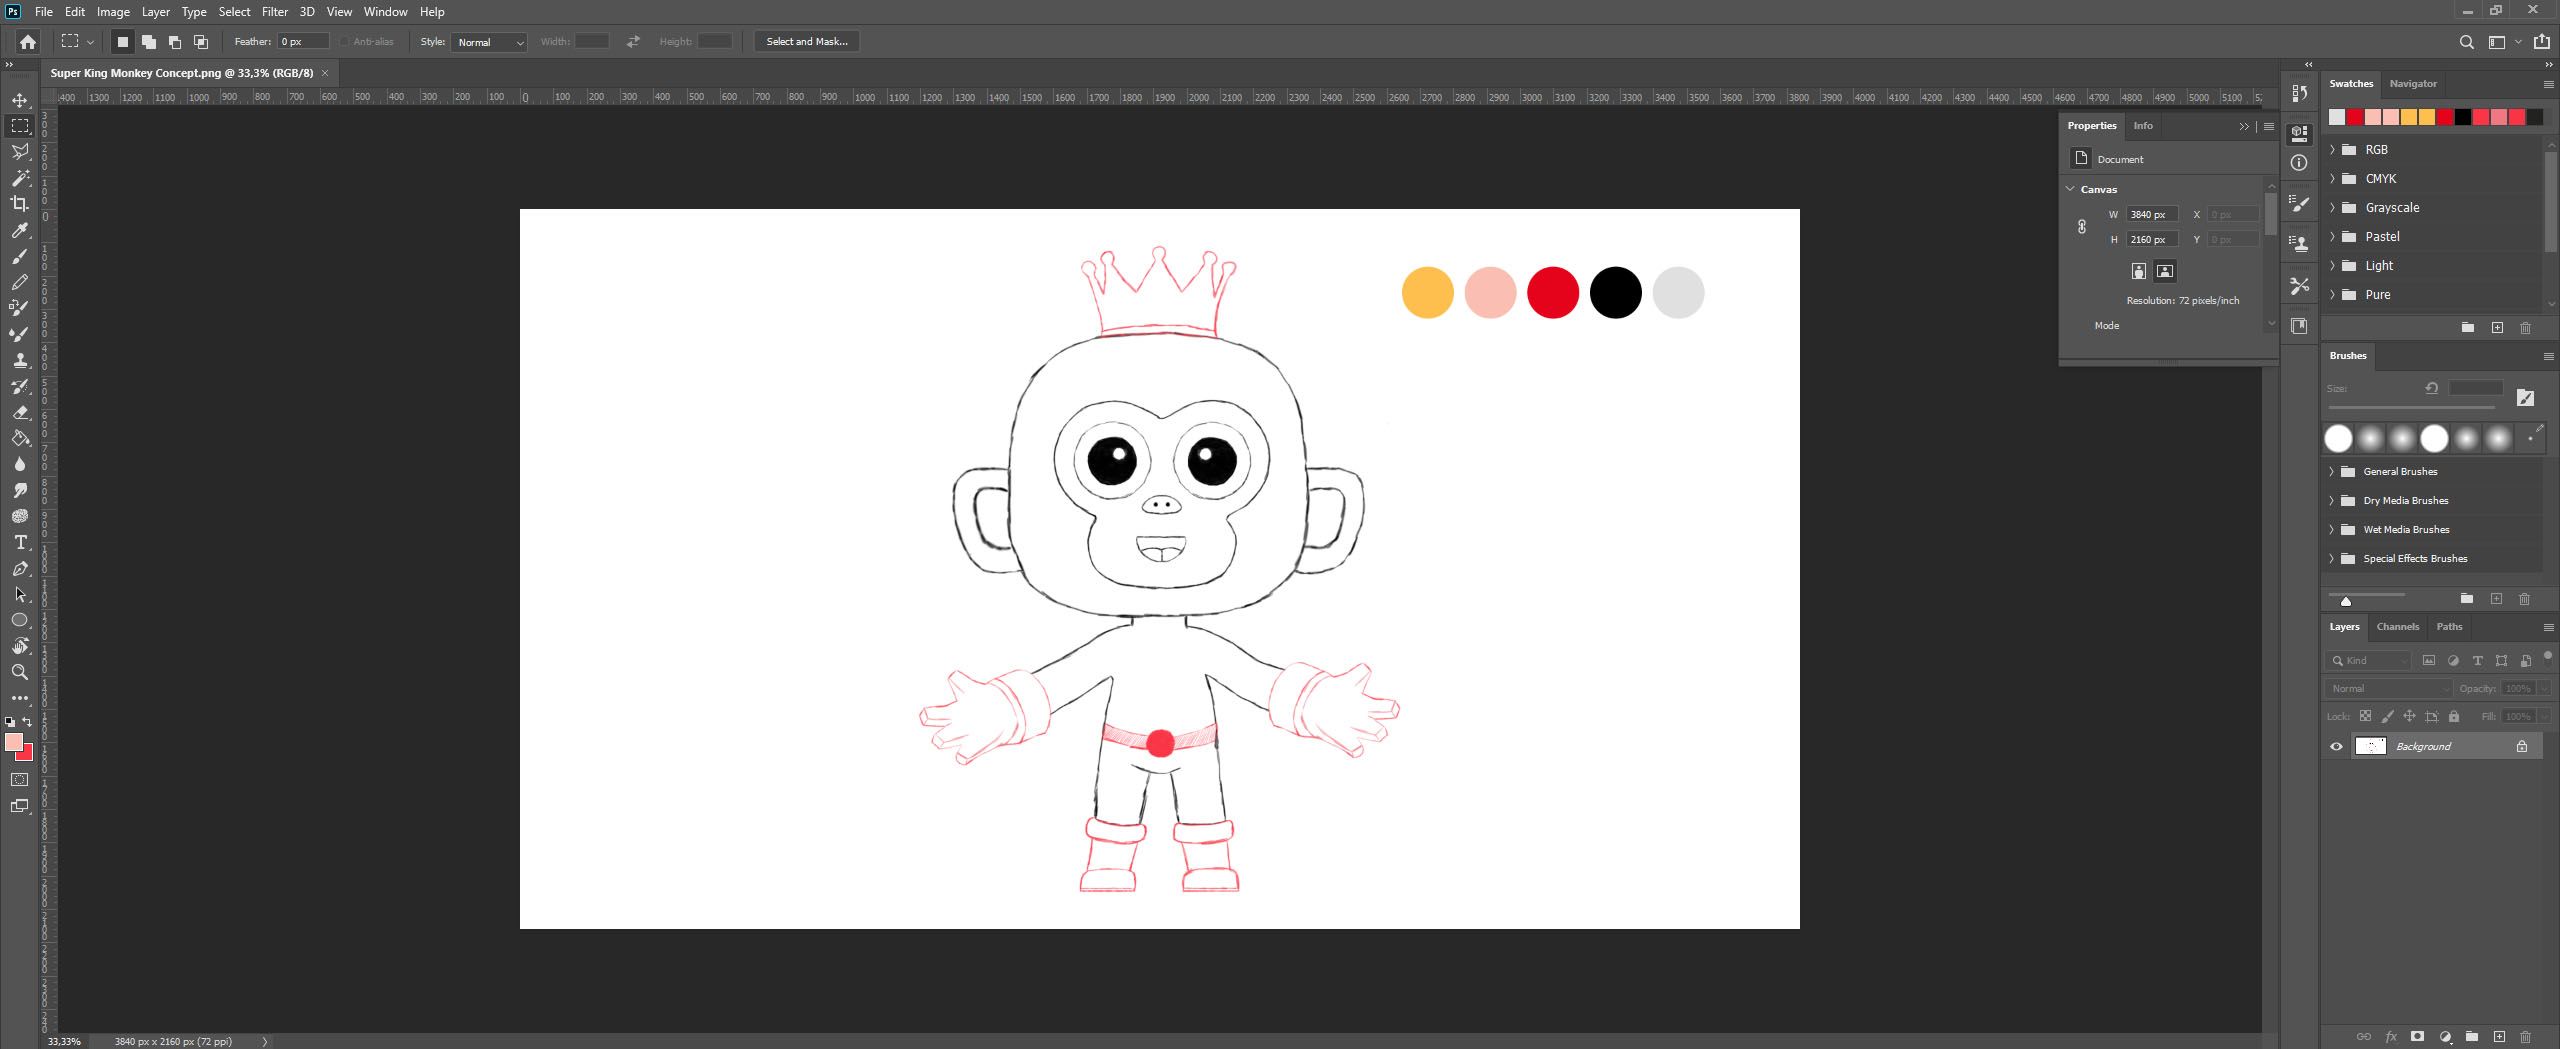Toggle Quick Mask mode
This screenshot has width=2560, height=1049.
click(19, 780)
